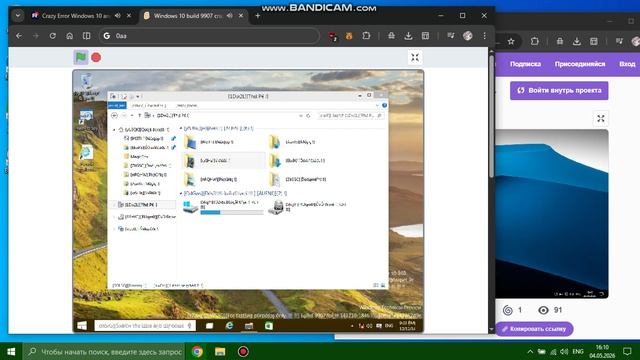Click the orange extension icon
This screenshot has height=360, width=640.
click(349, 36)
